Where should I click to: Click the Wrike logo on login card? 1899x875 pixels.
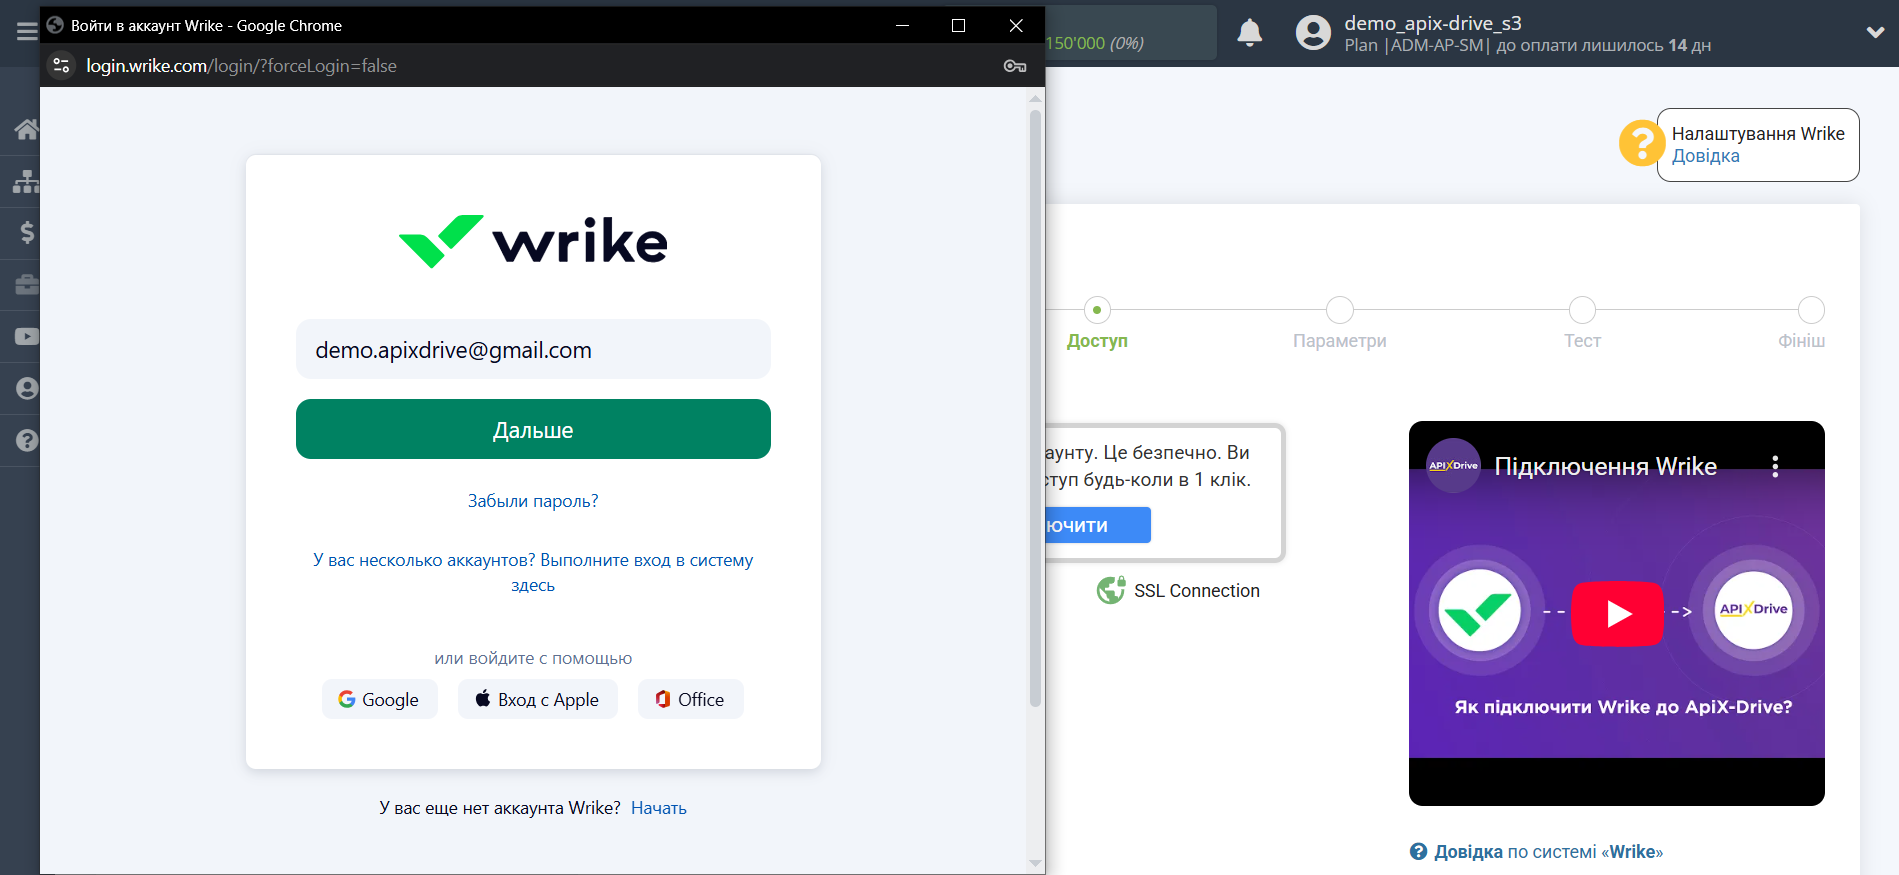tap(533, 241)
